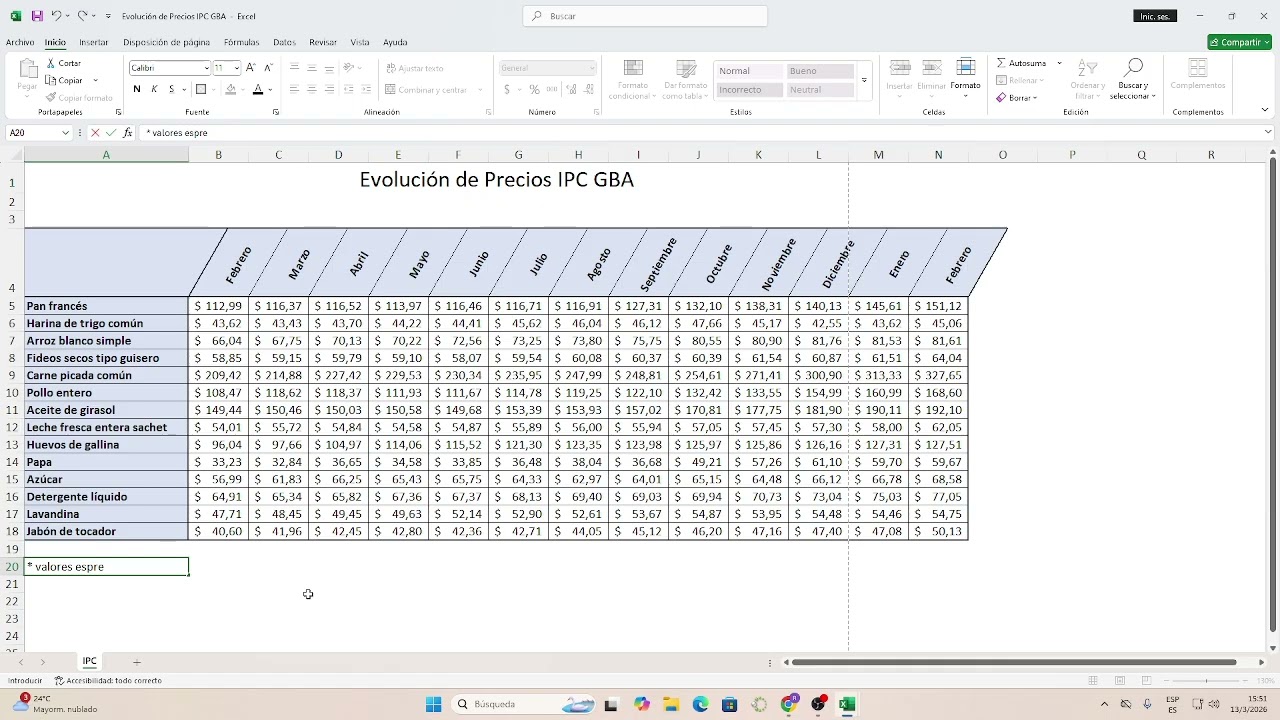
Task: Select the Normal cell style
Action: point(748,71)
